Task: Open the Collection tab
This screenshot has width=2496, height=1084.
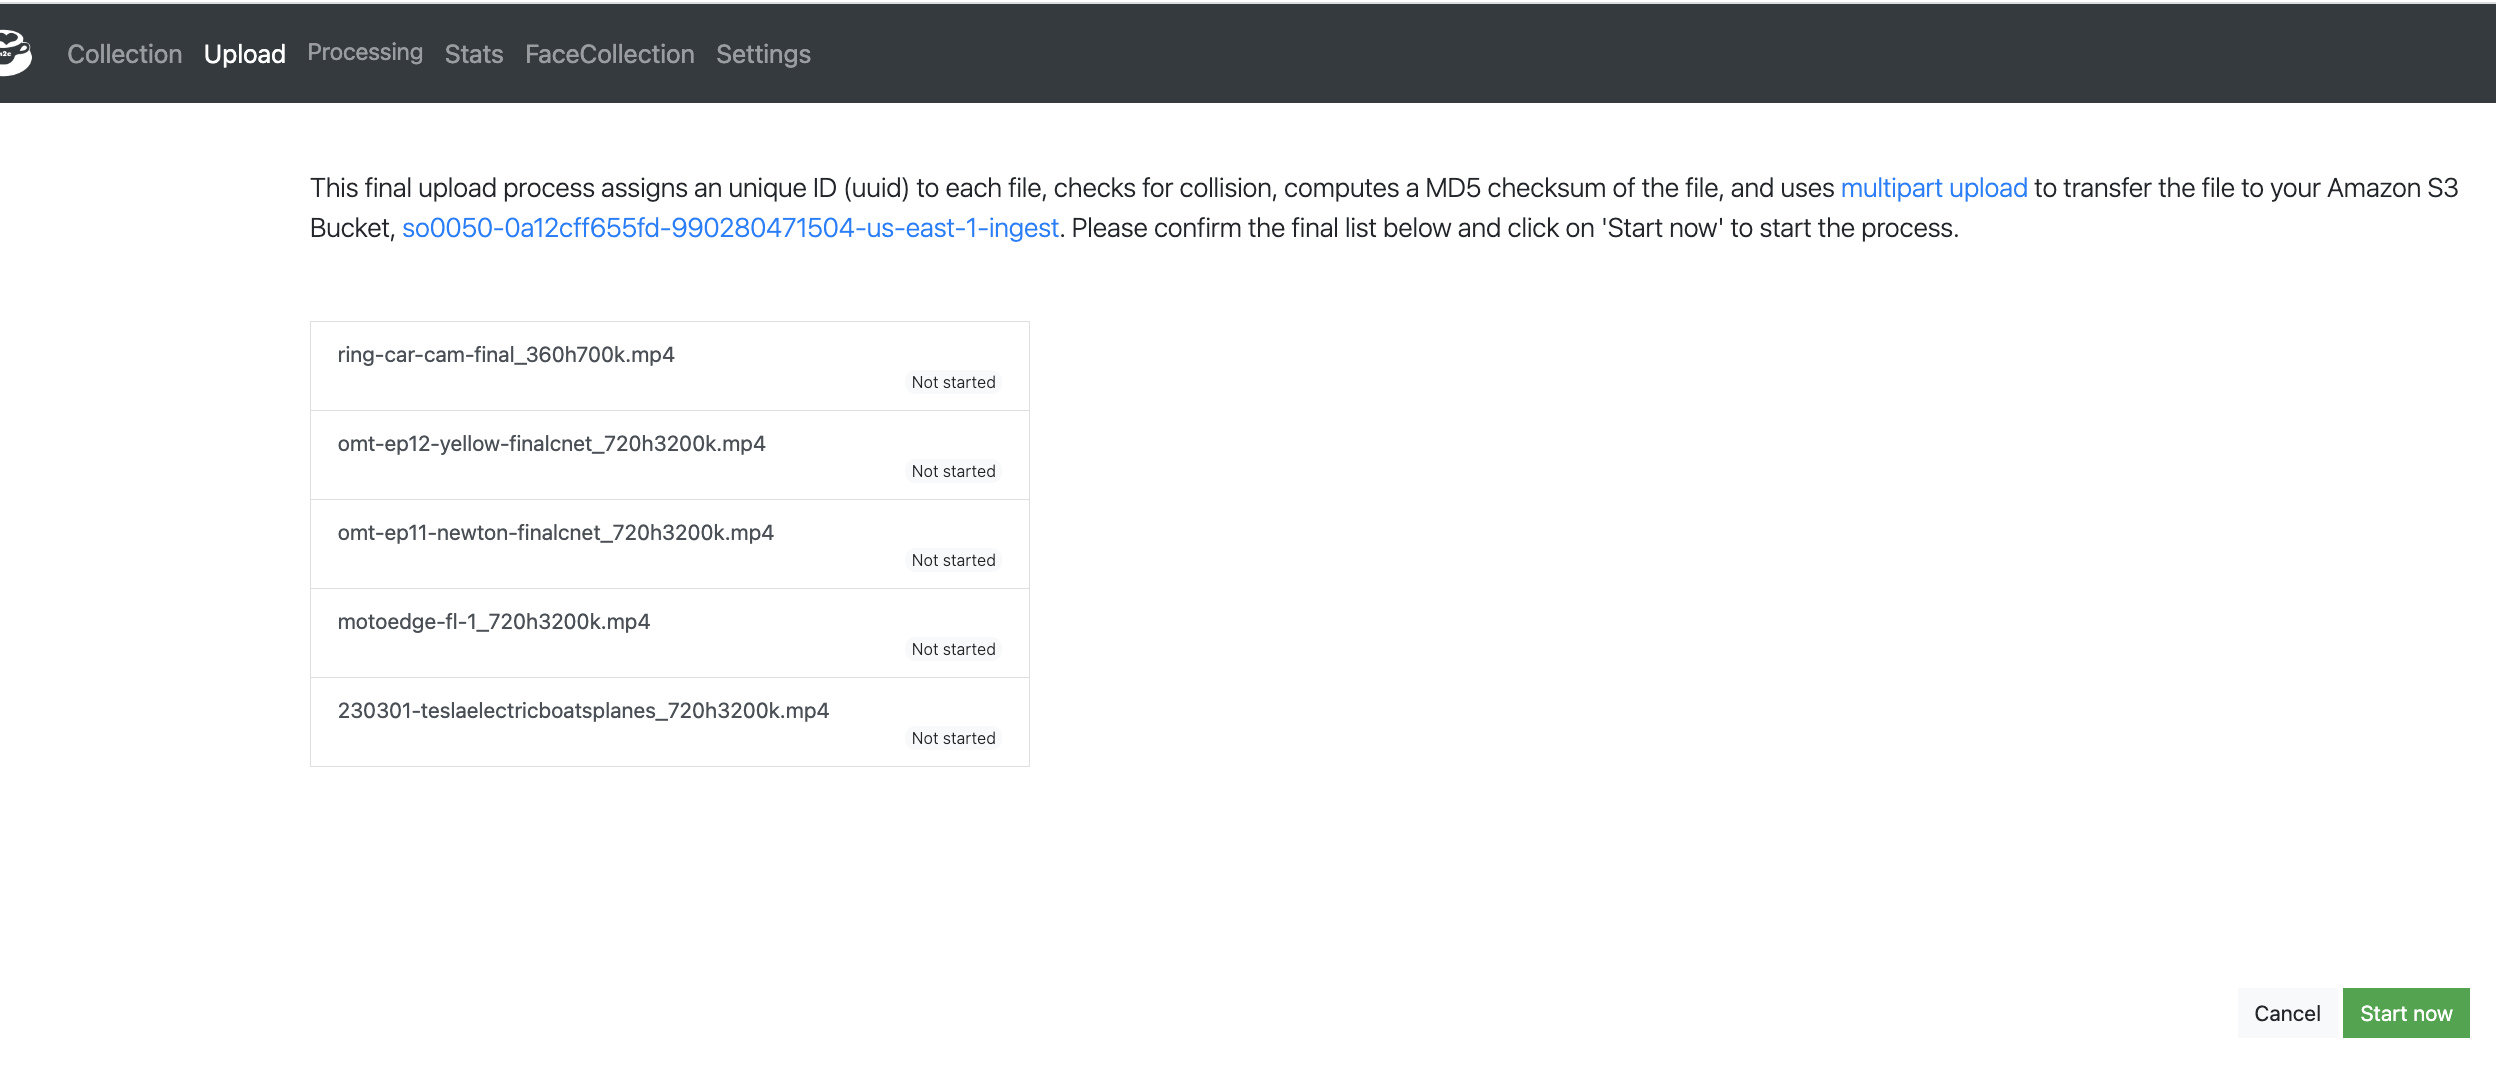Action: [124, 54]
